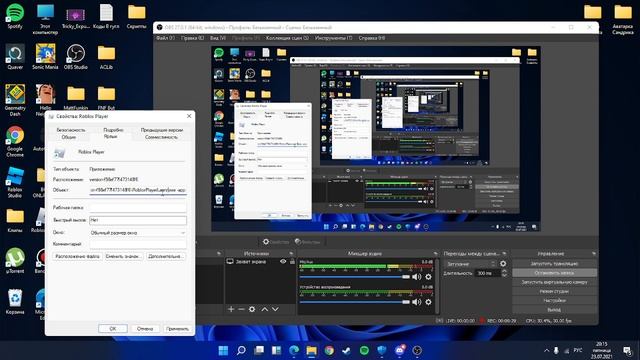Move source down with the down arrow
This screenshot has height=360, width=640.
click(275, 309)
